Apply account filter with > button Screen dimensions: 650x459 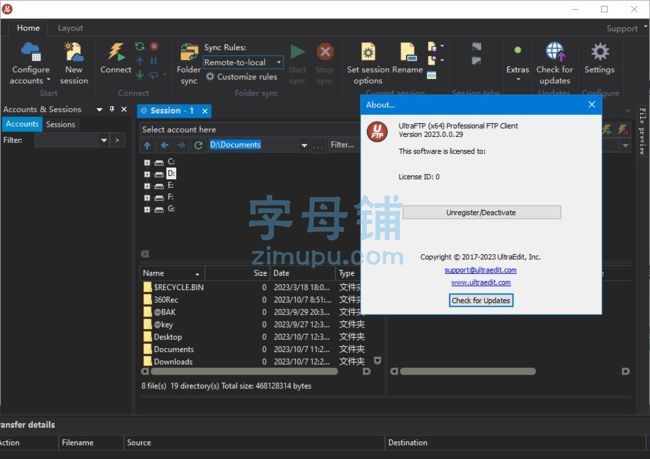click(117, 140)
